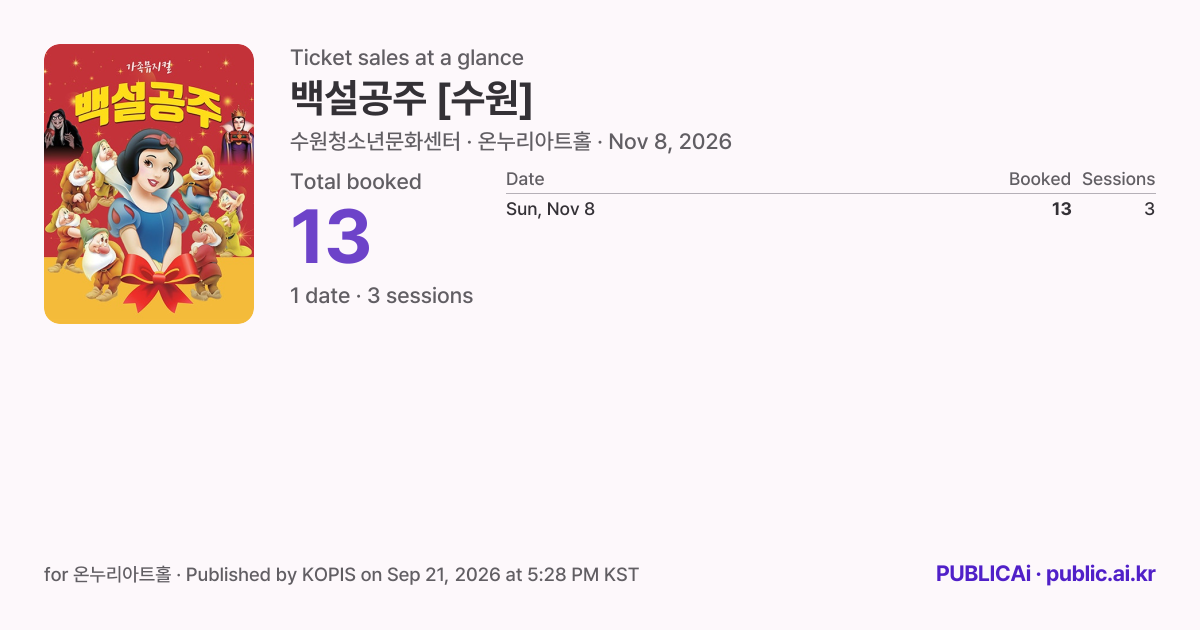Select the title 백설공주 [수원]
This screenshot has width=1200, height=630.
coord(411,99)
